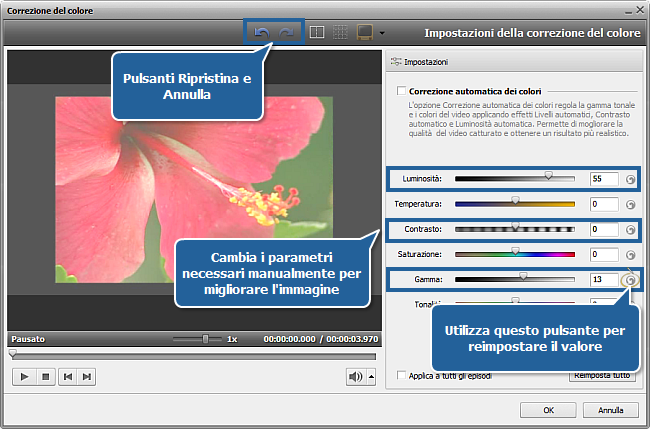Click the Saturazione slider track
The width and height of the screenshot is (650, 429).
515,254
